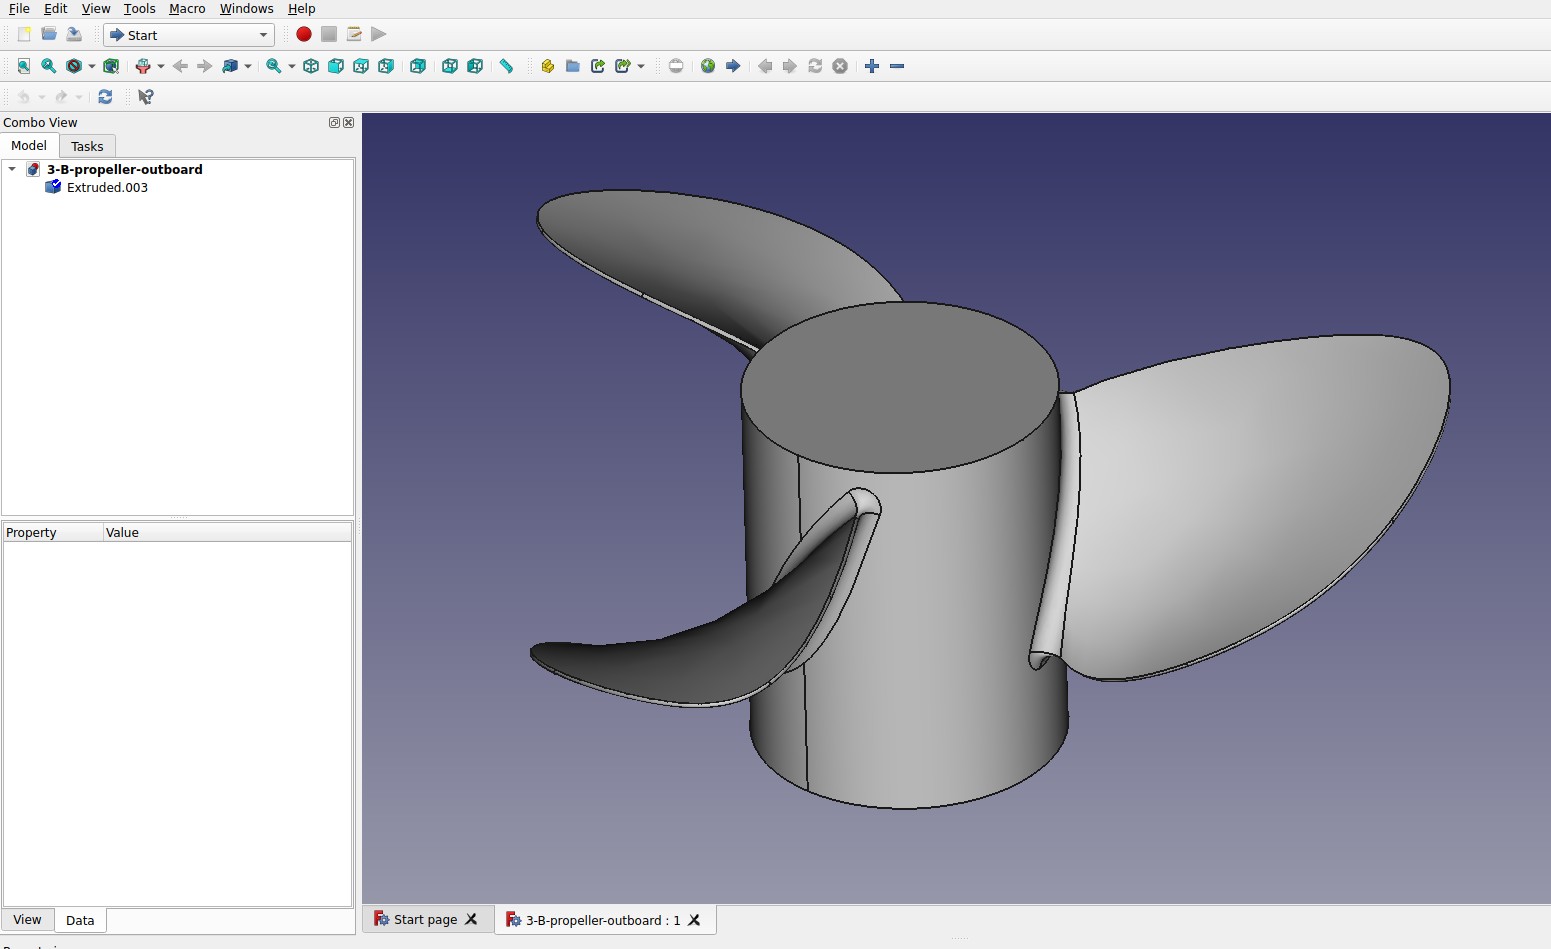Create a new Part with yellow icon
Screen dimensions: 1551x949
tap(547, 66)
